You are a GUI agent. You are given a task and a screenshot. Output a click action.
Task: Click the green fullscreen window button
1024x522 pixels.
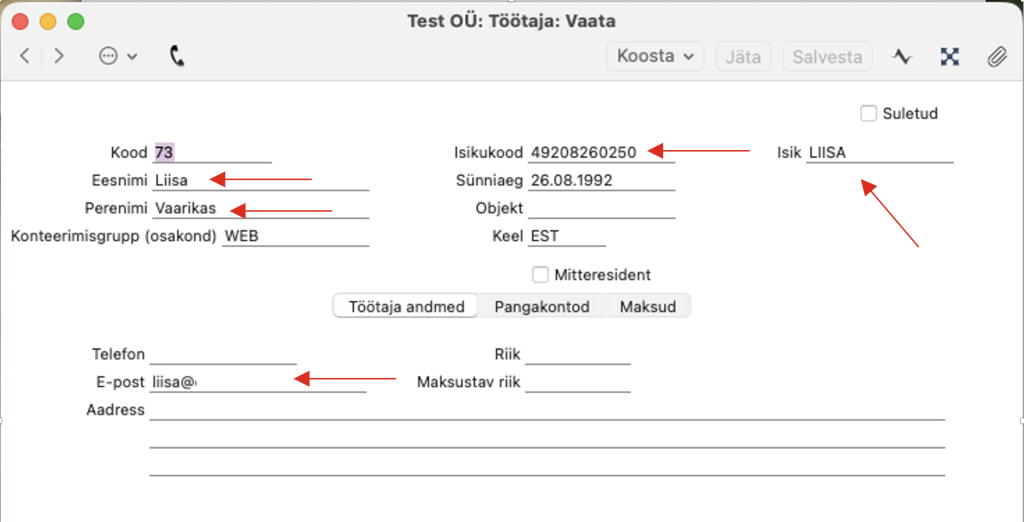(x=75, y=21)
